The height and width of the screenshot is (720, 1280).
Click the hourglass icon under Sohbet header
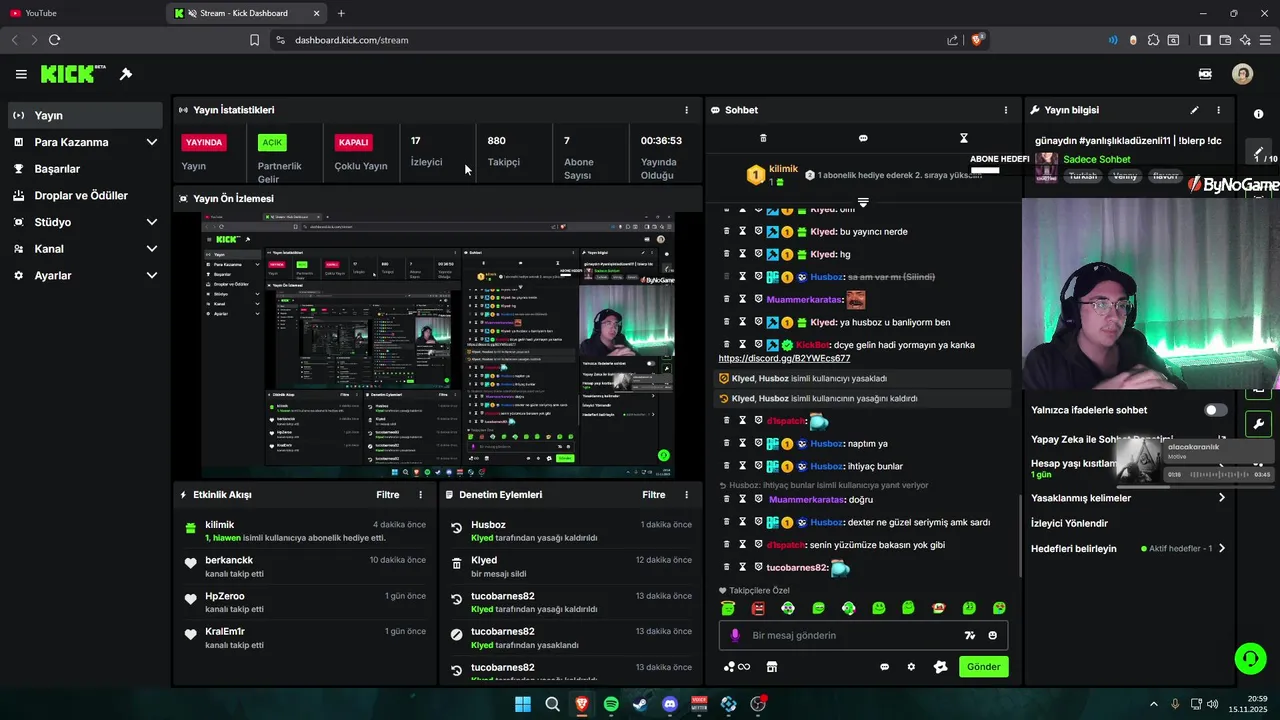tap(964, 138)
